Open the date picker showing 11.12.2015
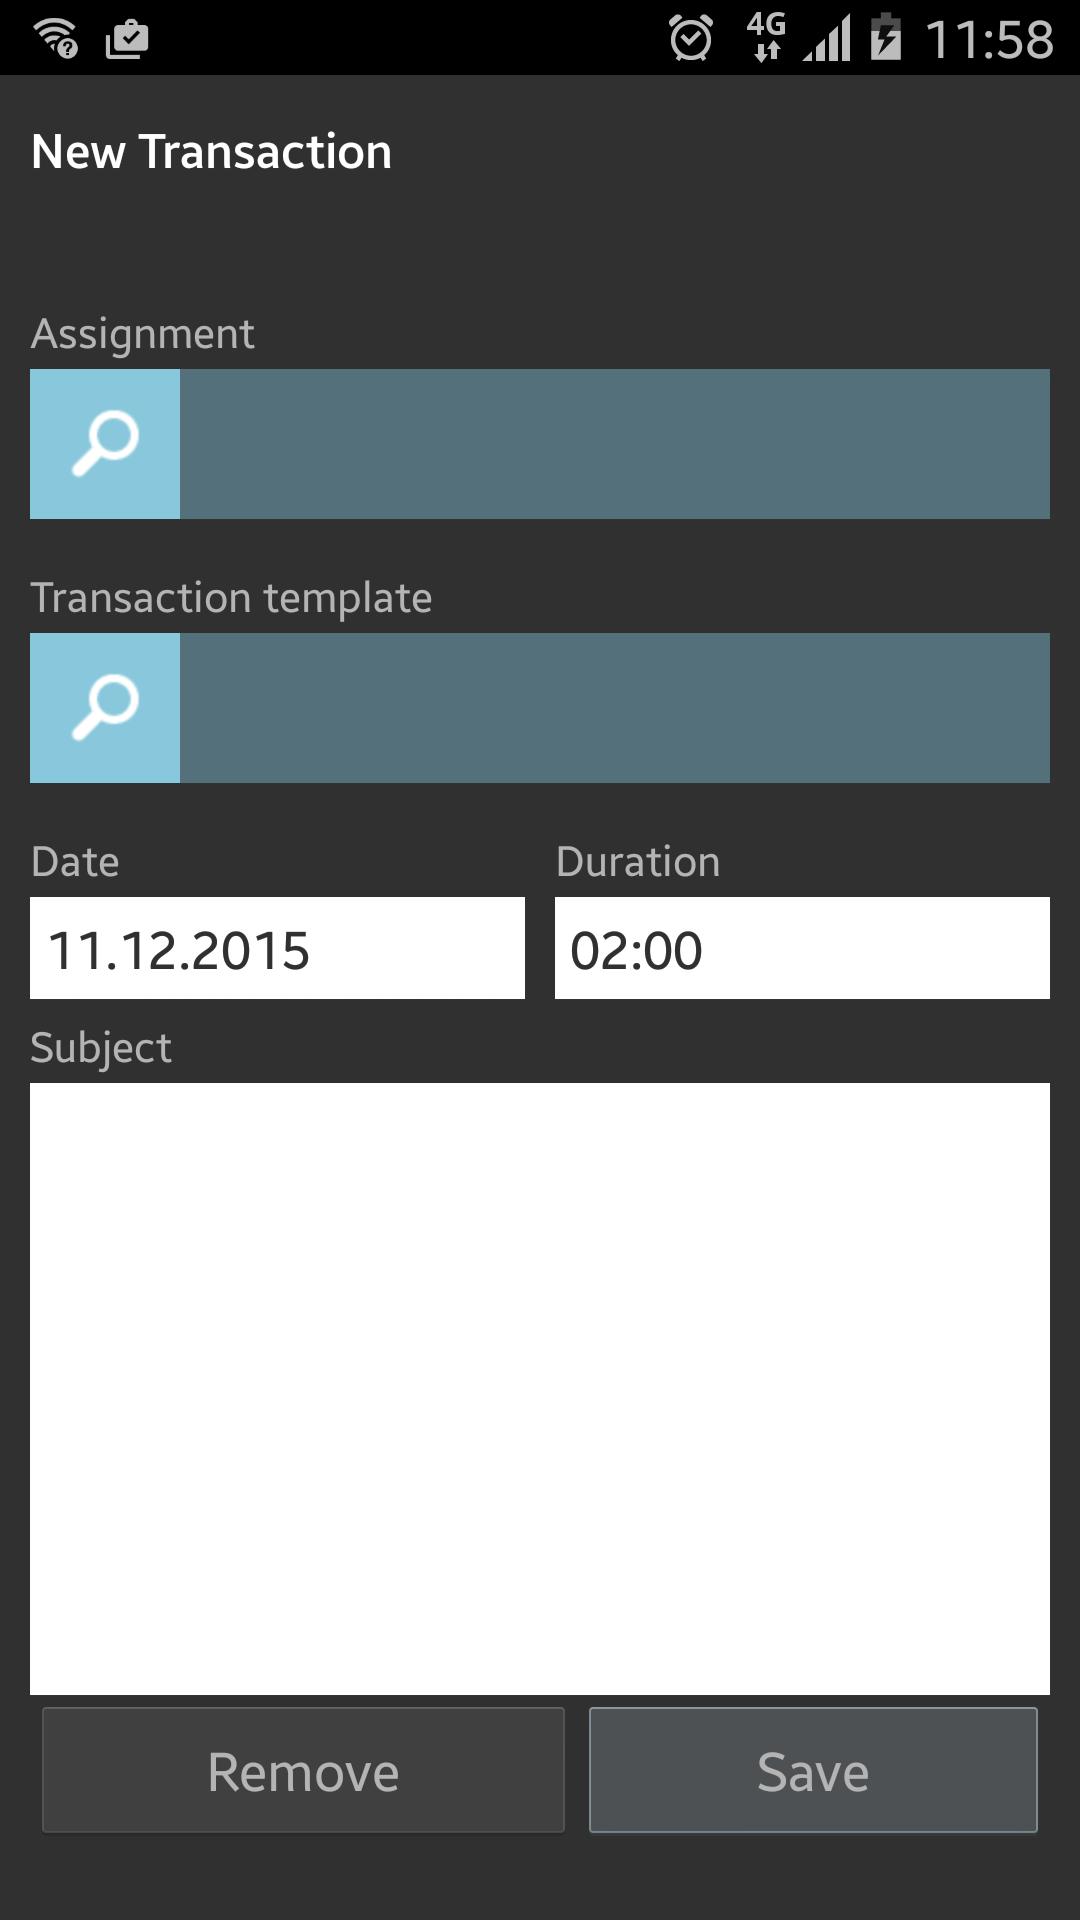The width and height of the screenshot is (1080, 1920). 277,948
